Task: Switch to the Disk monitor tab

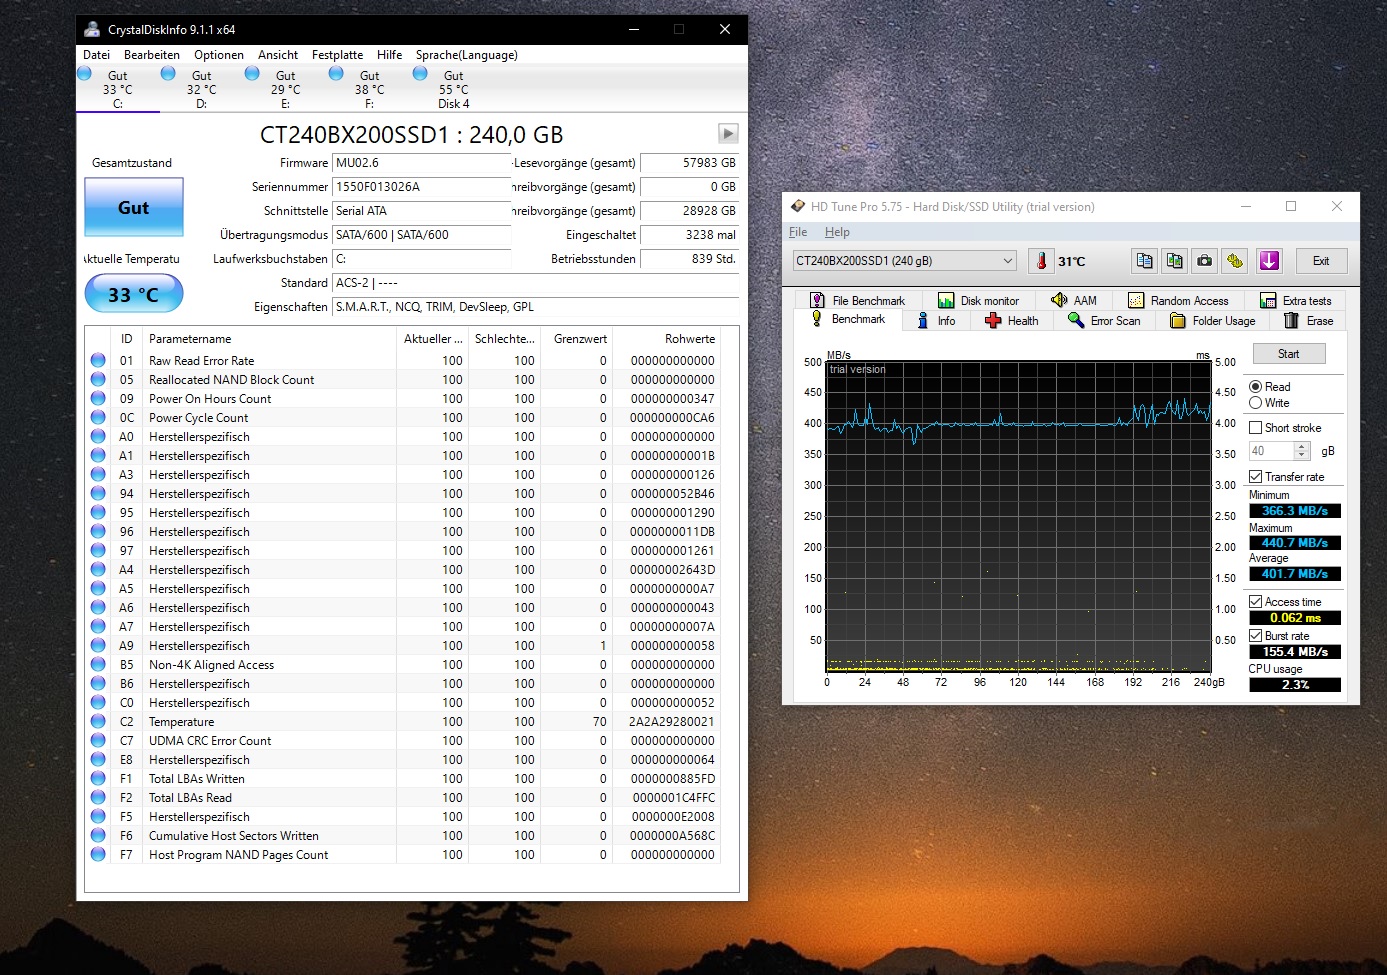Action: 978,300
